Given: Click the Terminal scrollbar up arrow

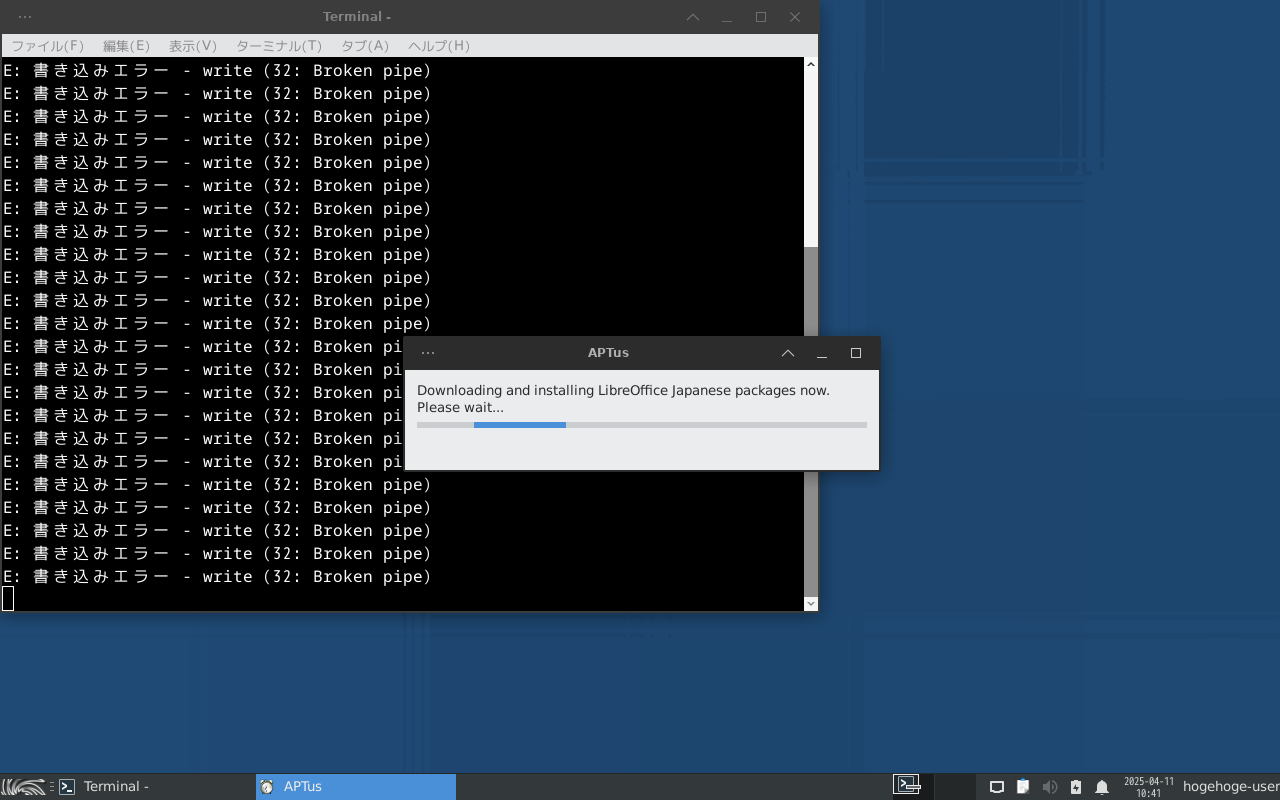Looking at the screenshot, I should click(811, 65).
